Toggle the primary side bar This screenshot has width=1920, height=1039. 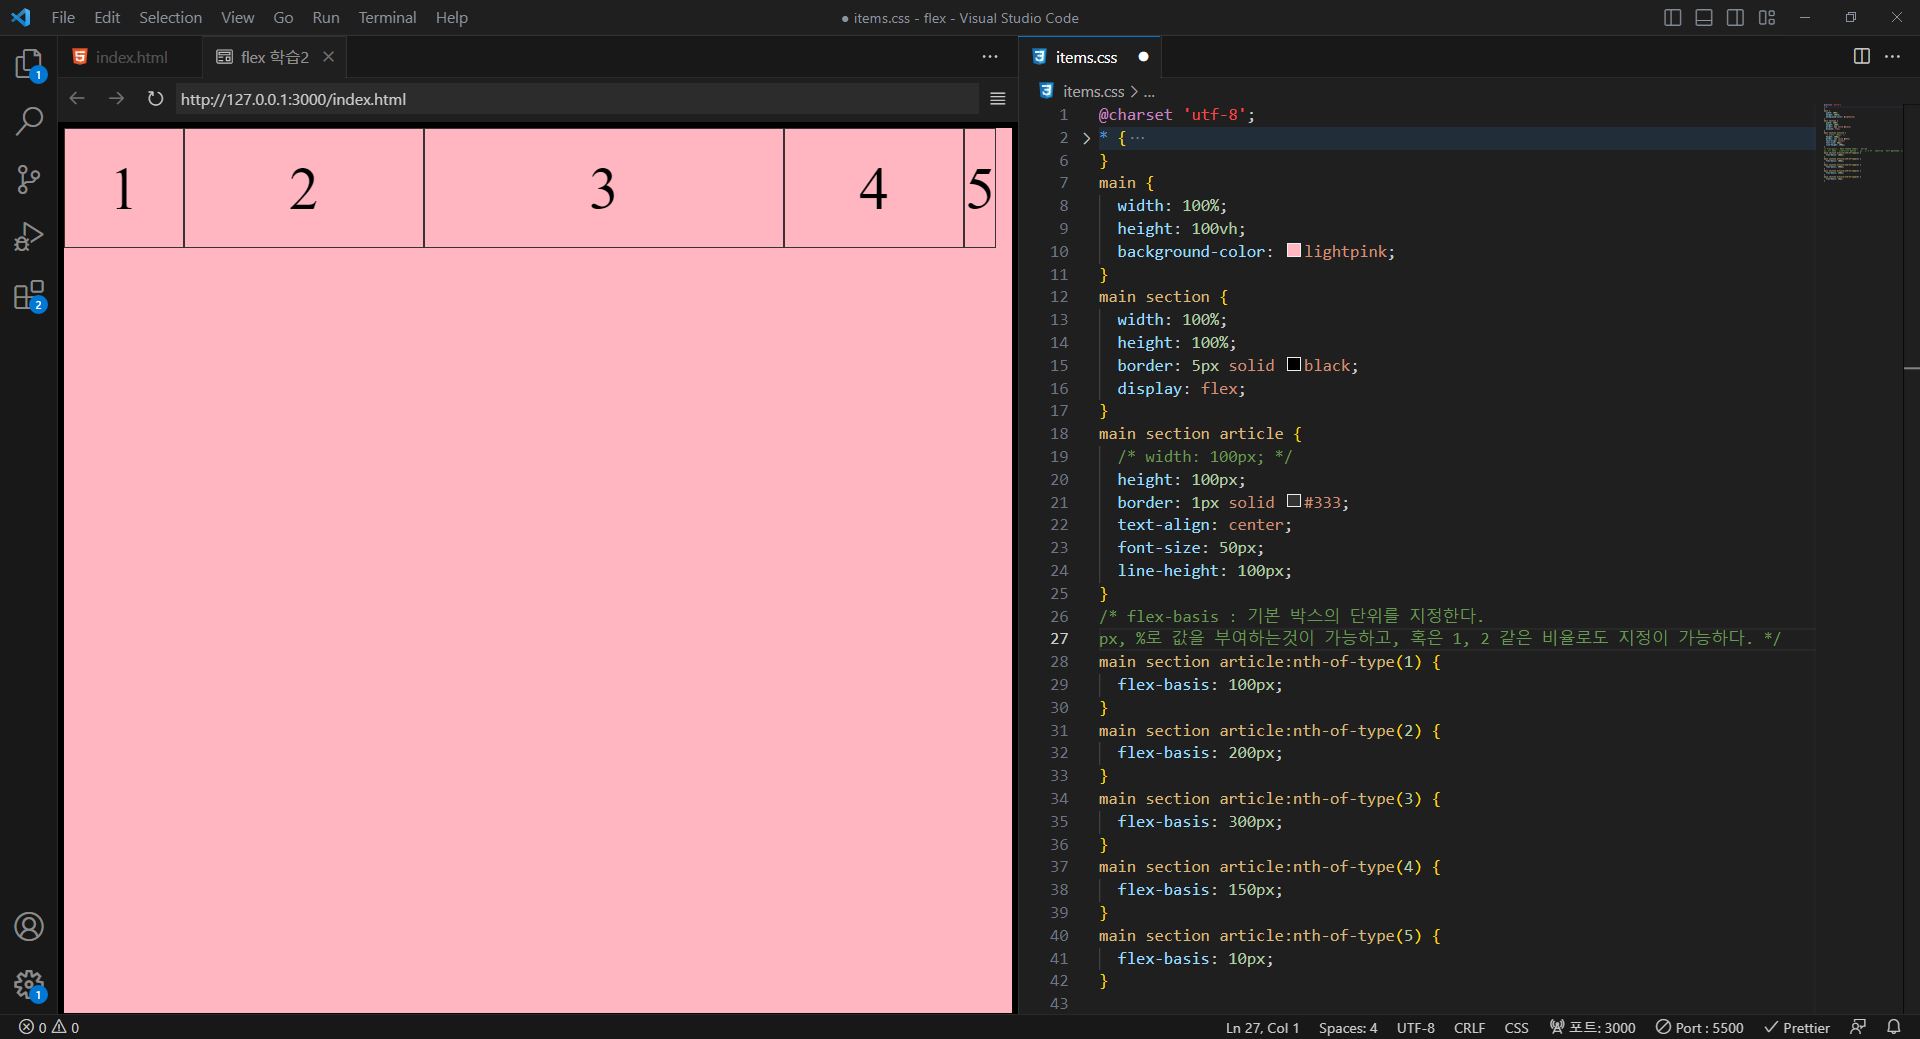coord(1672,18)
